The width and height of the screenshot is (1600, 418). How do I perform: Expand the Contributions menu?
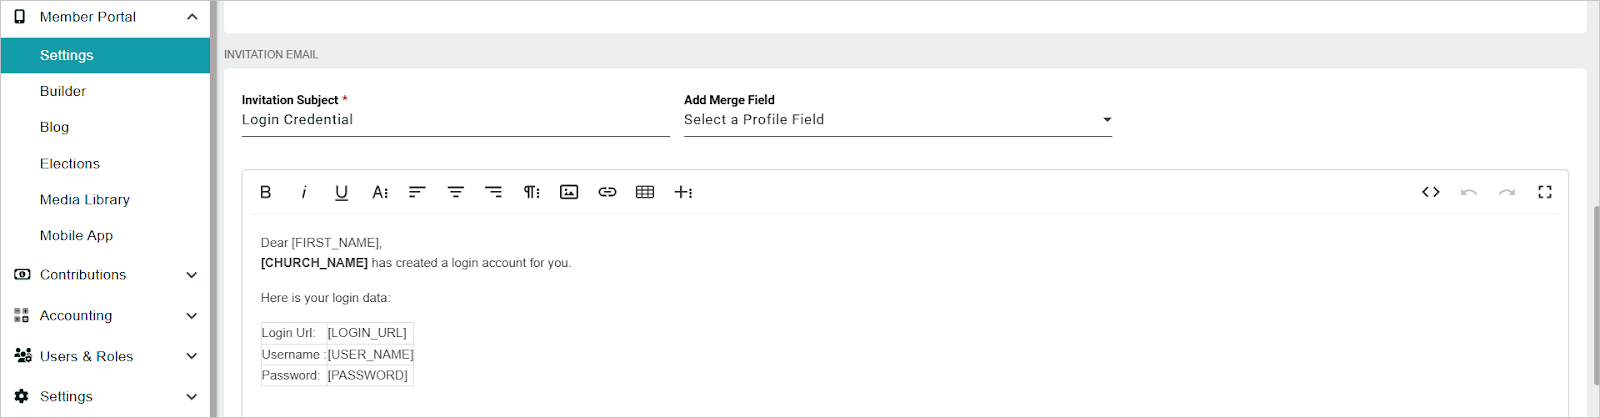[105, 275]
